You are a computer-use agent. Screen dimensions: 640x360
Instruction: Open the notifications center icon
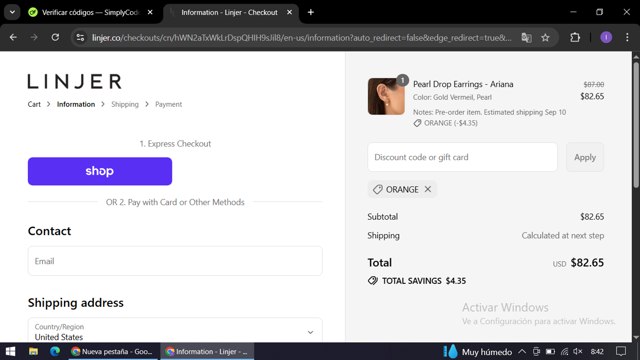621,351
